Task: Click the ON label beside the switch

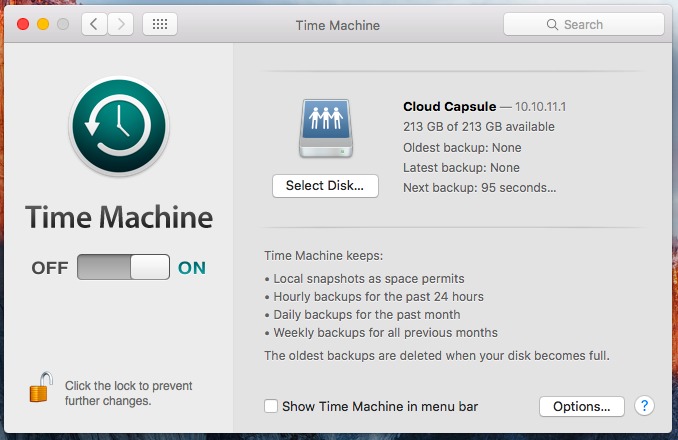Action: pyautogui.click(x=192, y=268)
